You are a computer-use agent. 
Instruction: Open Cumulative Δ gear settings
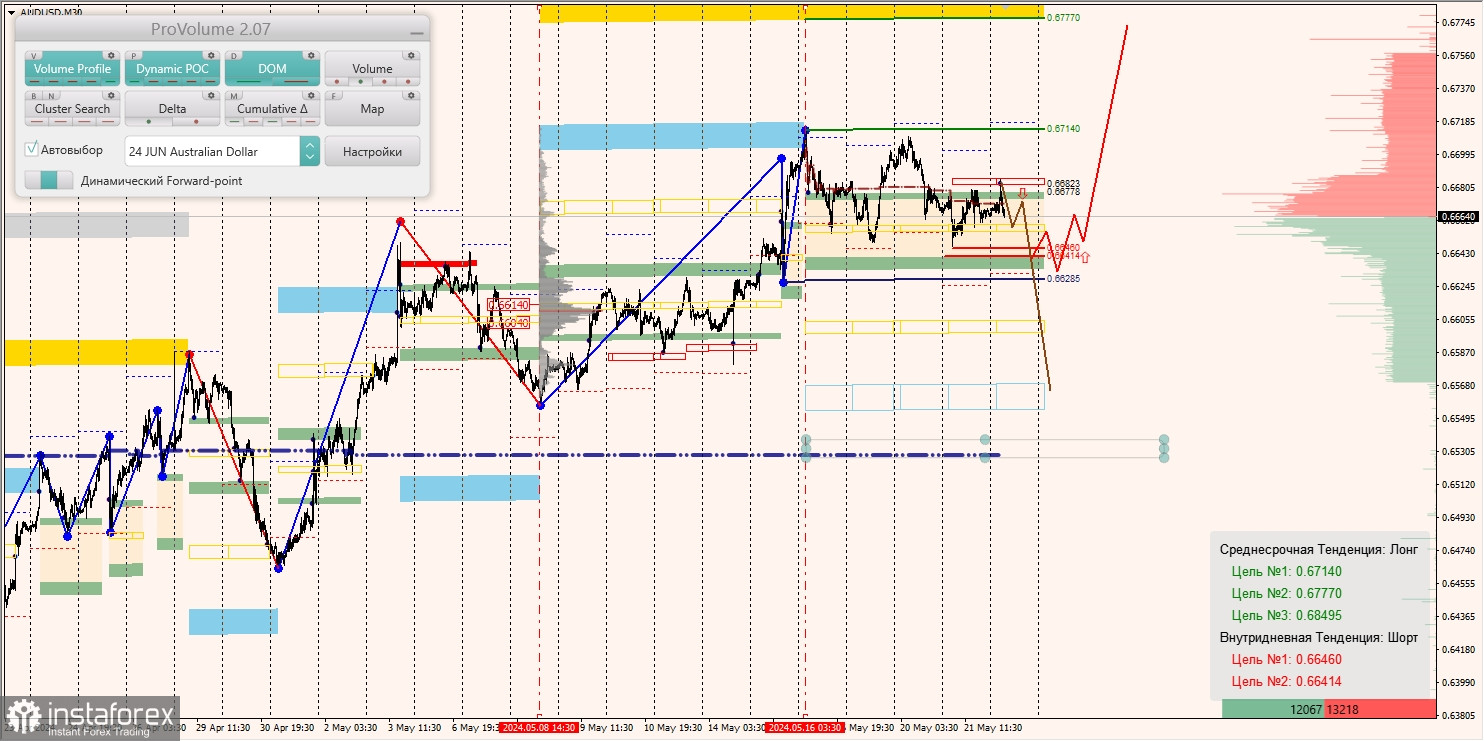tap(311, 95)
